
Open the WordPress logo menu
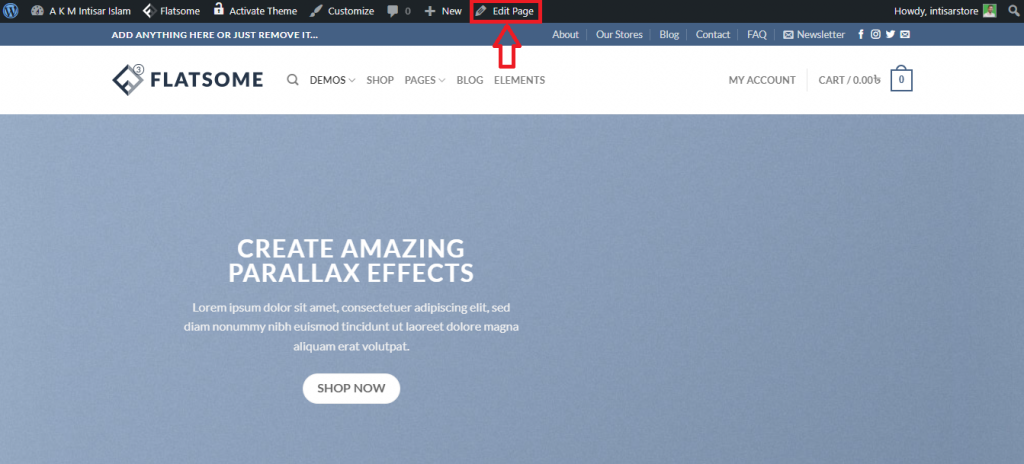click(x=10, y=11)
